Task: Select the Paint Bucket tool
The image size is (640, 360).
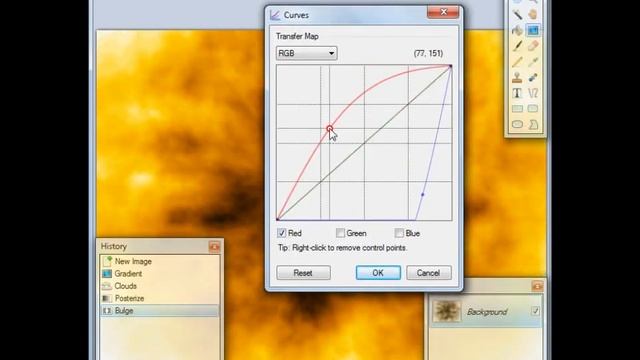Action: tap(518, 30)
